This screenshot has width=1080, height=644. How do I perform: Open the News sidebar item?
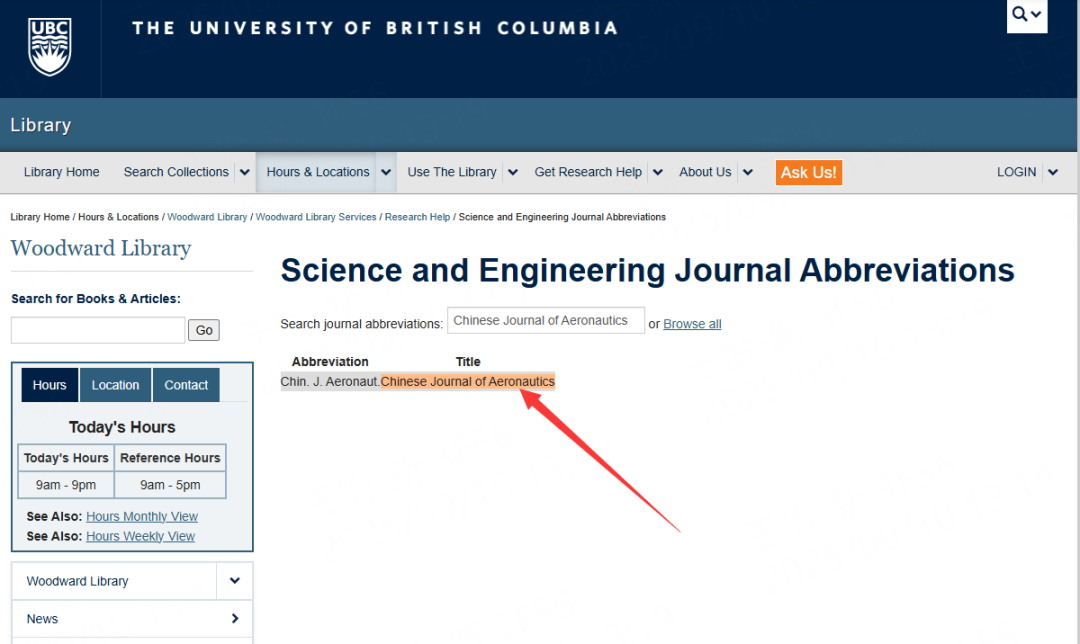[42, 619]
